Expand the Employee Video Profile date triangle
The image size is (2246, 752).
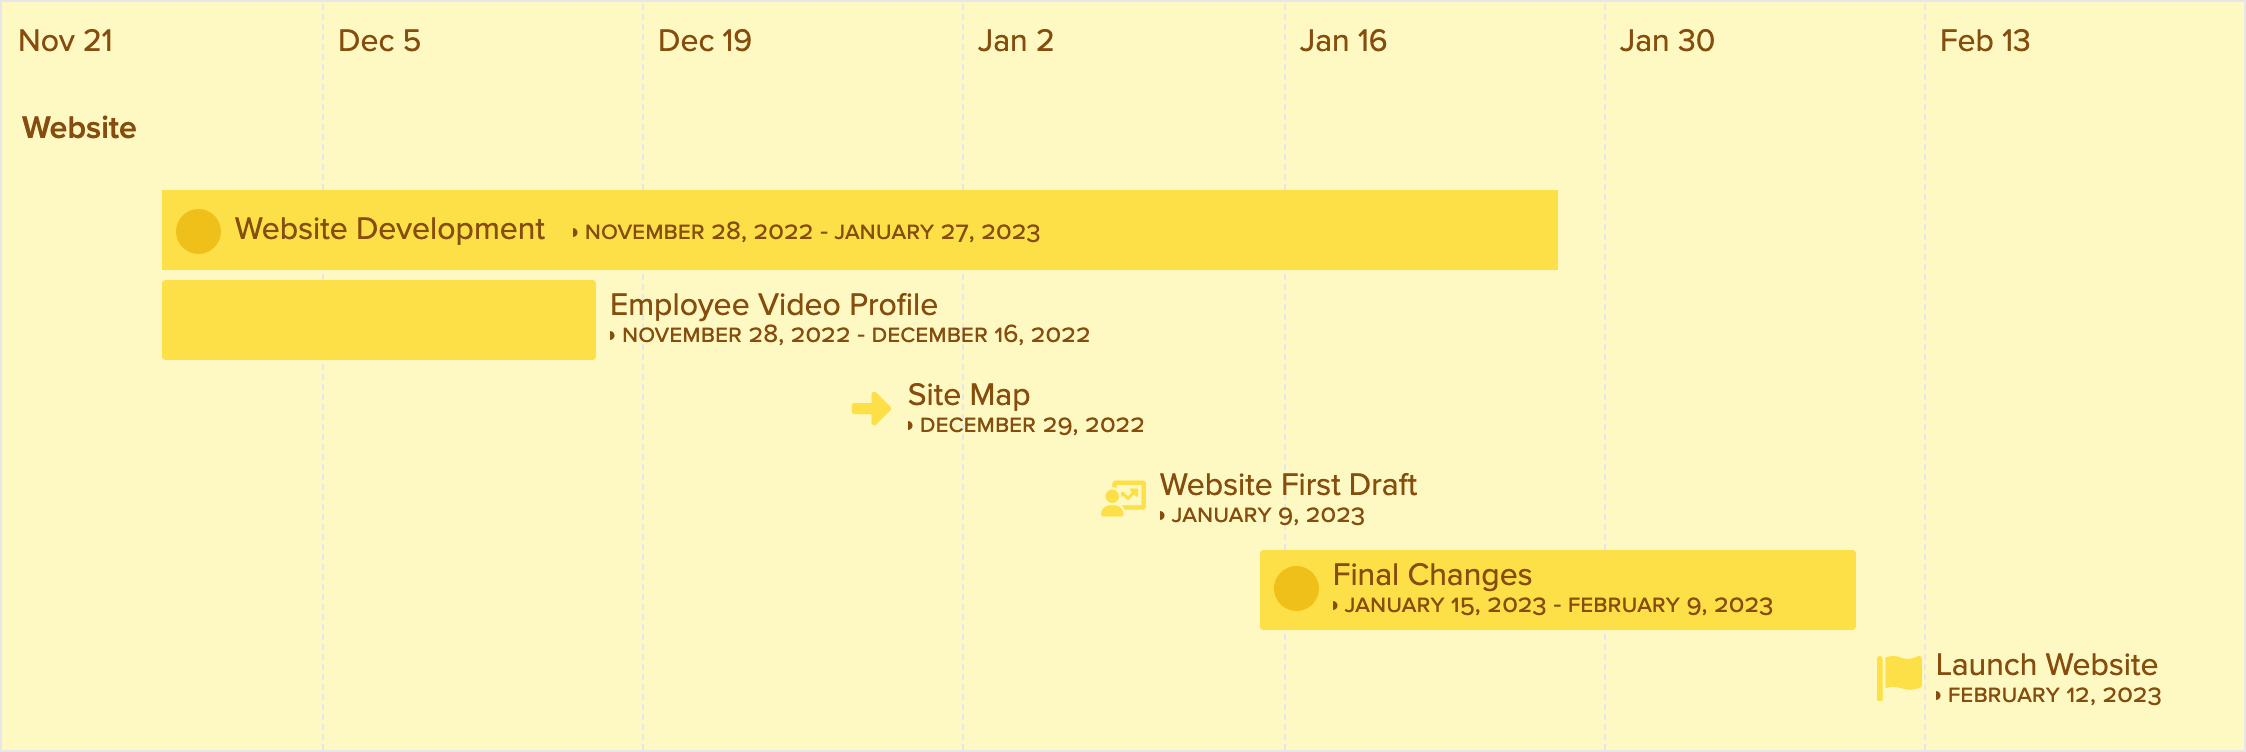[613, 336]
